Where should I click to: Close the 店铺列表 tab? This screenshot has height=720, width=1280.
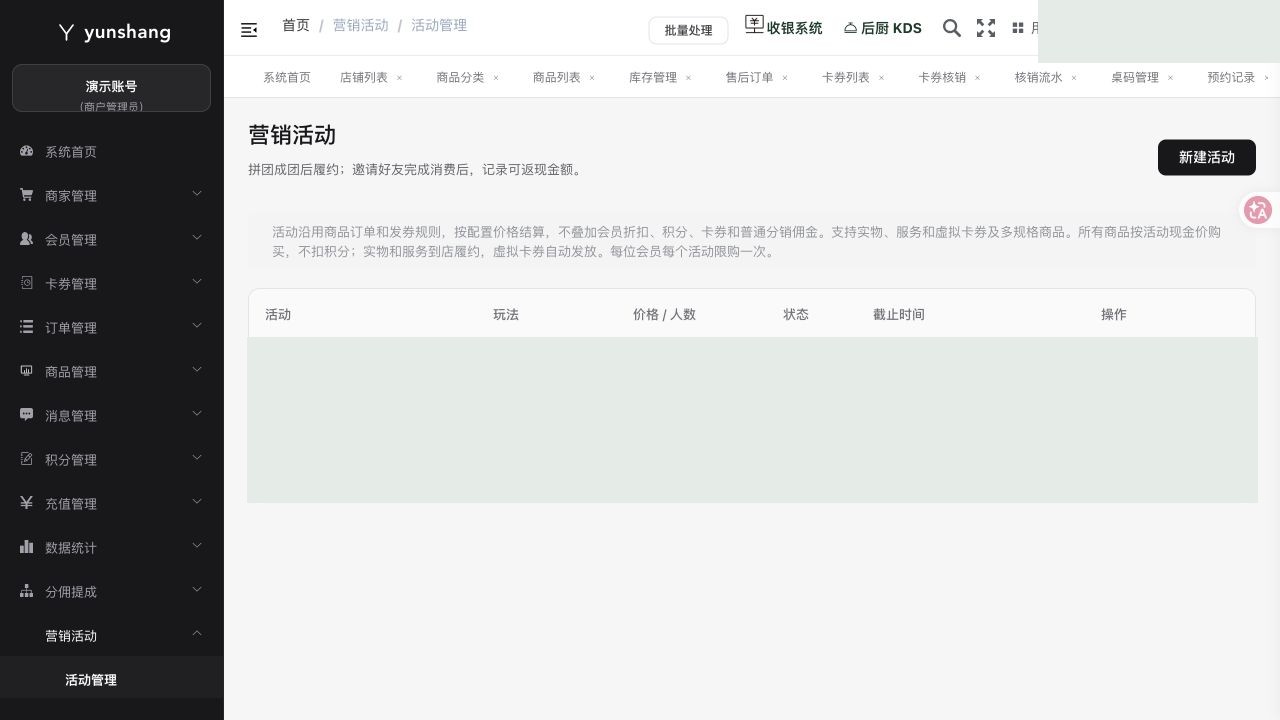coord(399,77)
